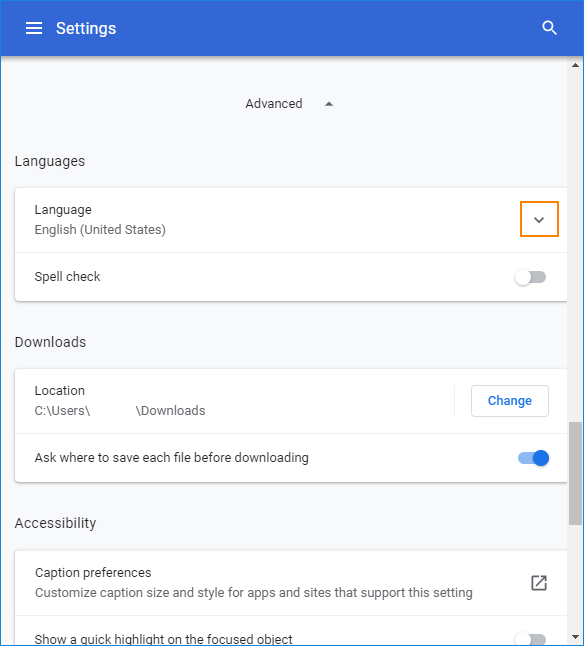Screen dimensions: 584x646
Task: Click the Downloads path text
Action: tap(120, 411)
